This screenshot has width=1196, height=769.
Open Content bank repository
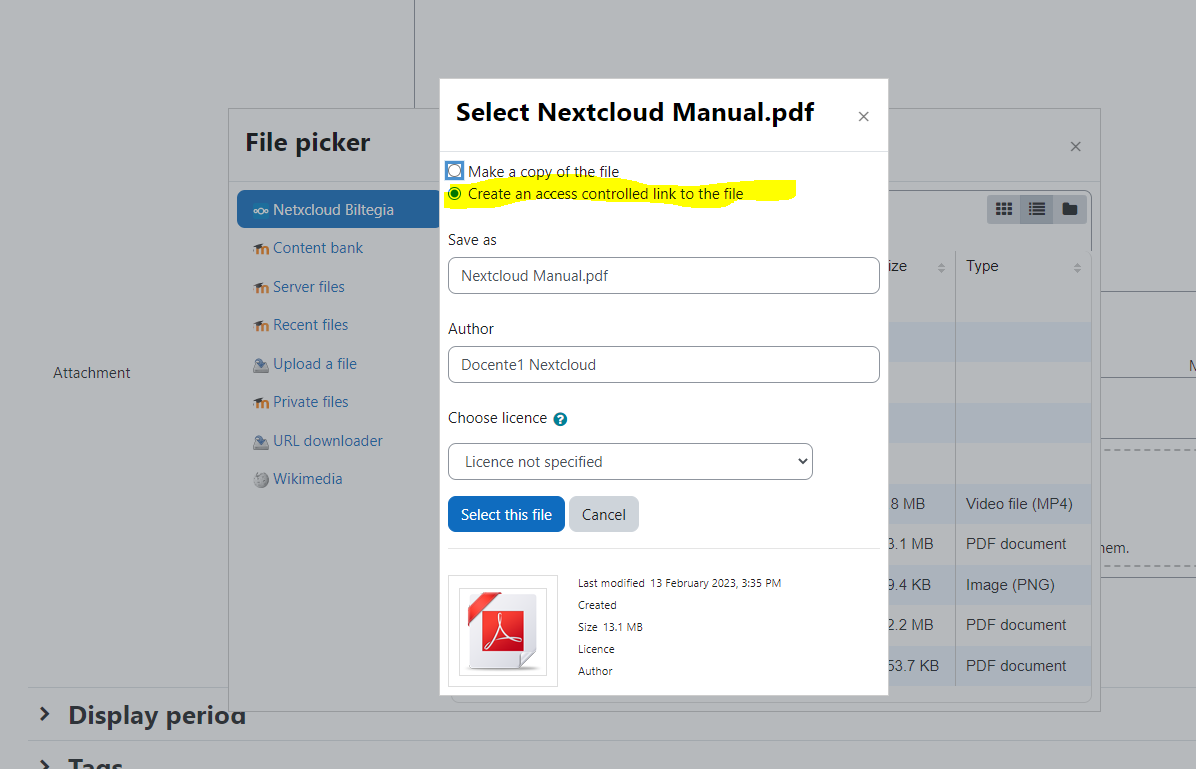[x=317, y=248]
